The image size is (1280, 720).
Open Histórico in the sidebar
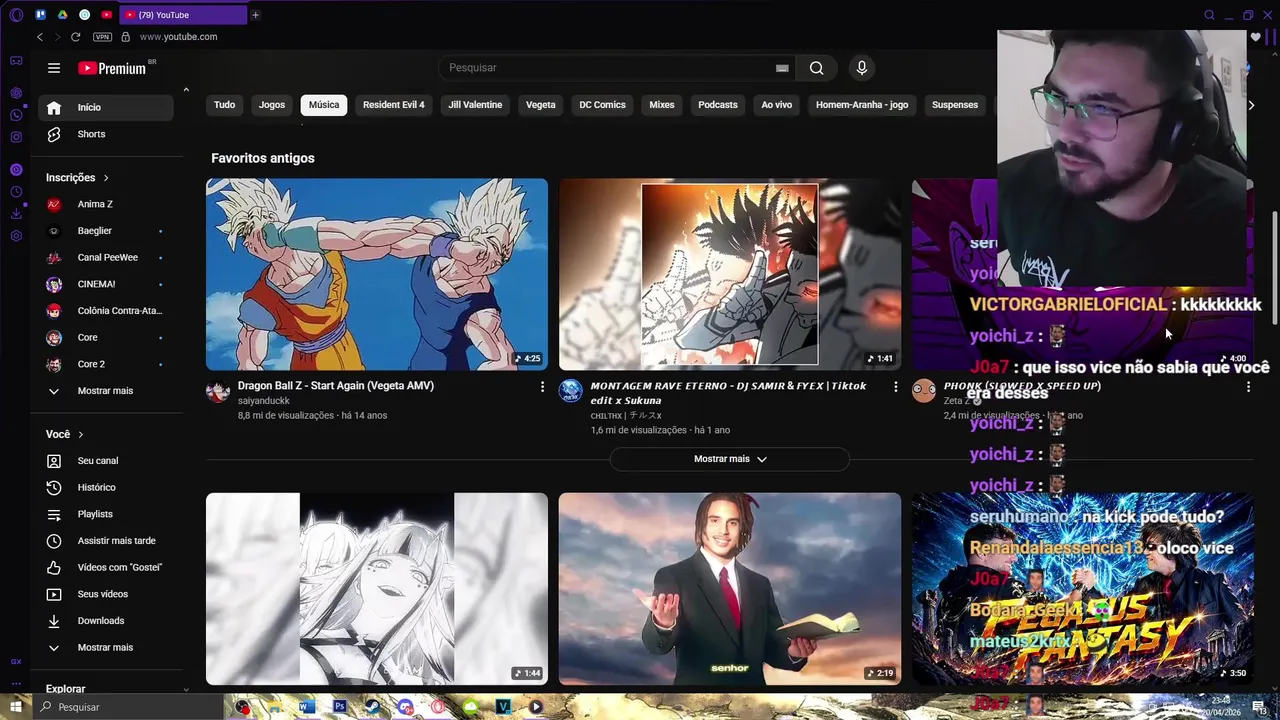pyautogui.click(x=106, y=487)
